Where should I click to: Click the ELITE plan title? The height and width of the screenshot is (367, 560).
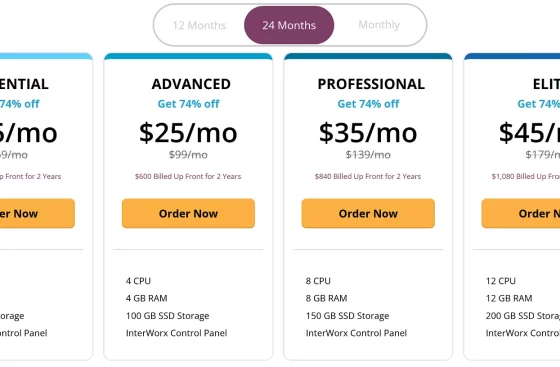(x=546, y=84)
